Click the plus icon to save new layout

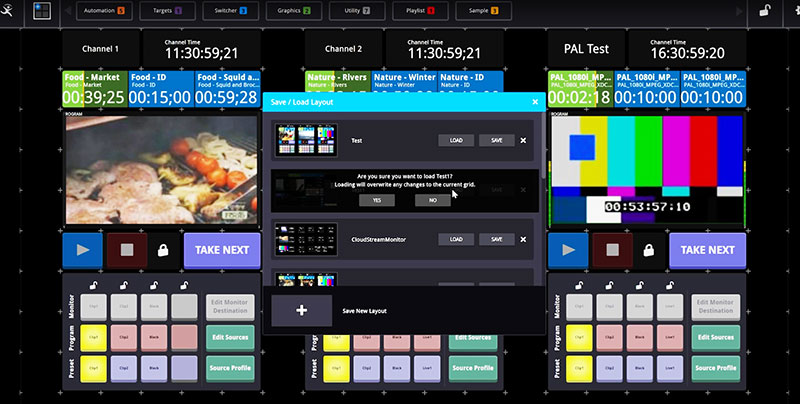[x=301, y=311]
